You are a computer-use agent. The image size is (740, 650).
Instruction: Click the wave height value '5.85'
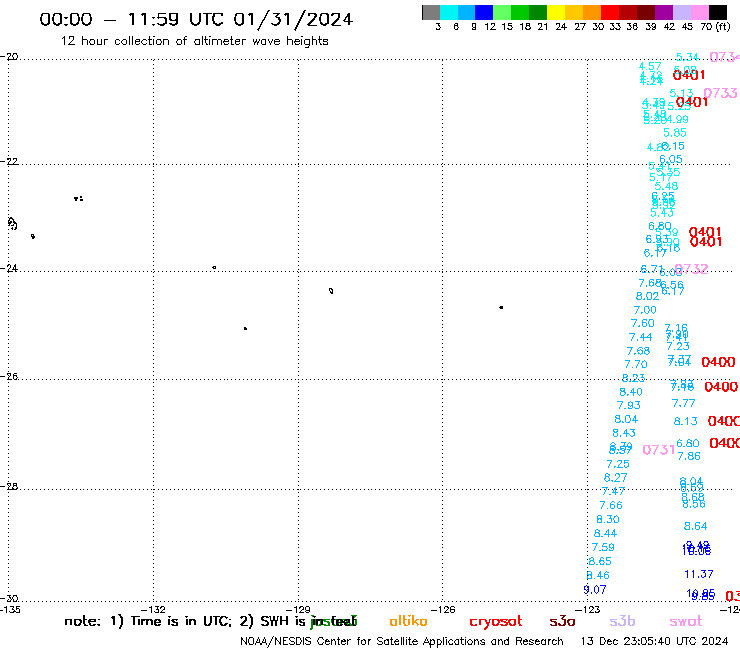[x=675, y=133]
